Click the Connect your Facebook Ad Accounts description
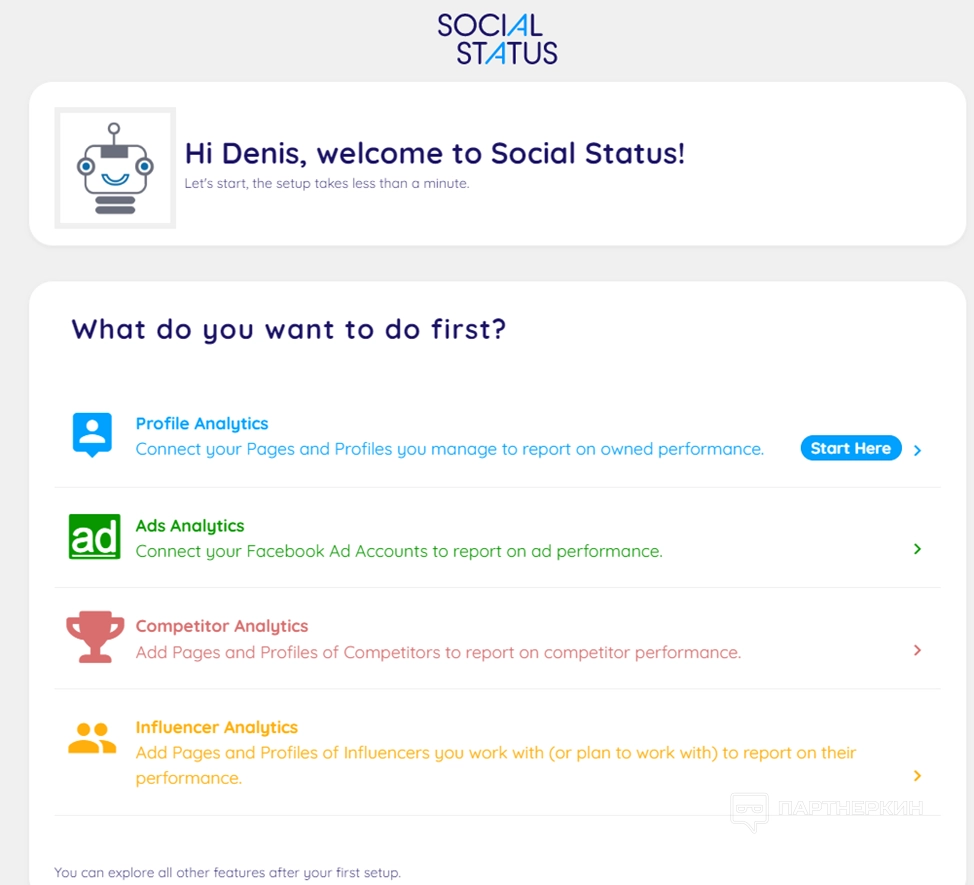 [399, 551]
